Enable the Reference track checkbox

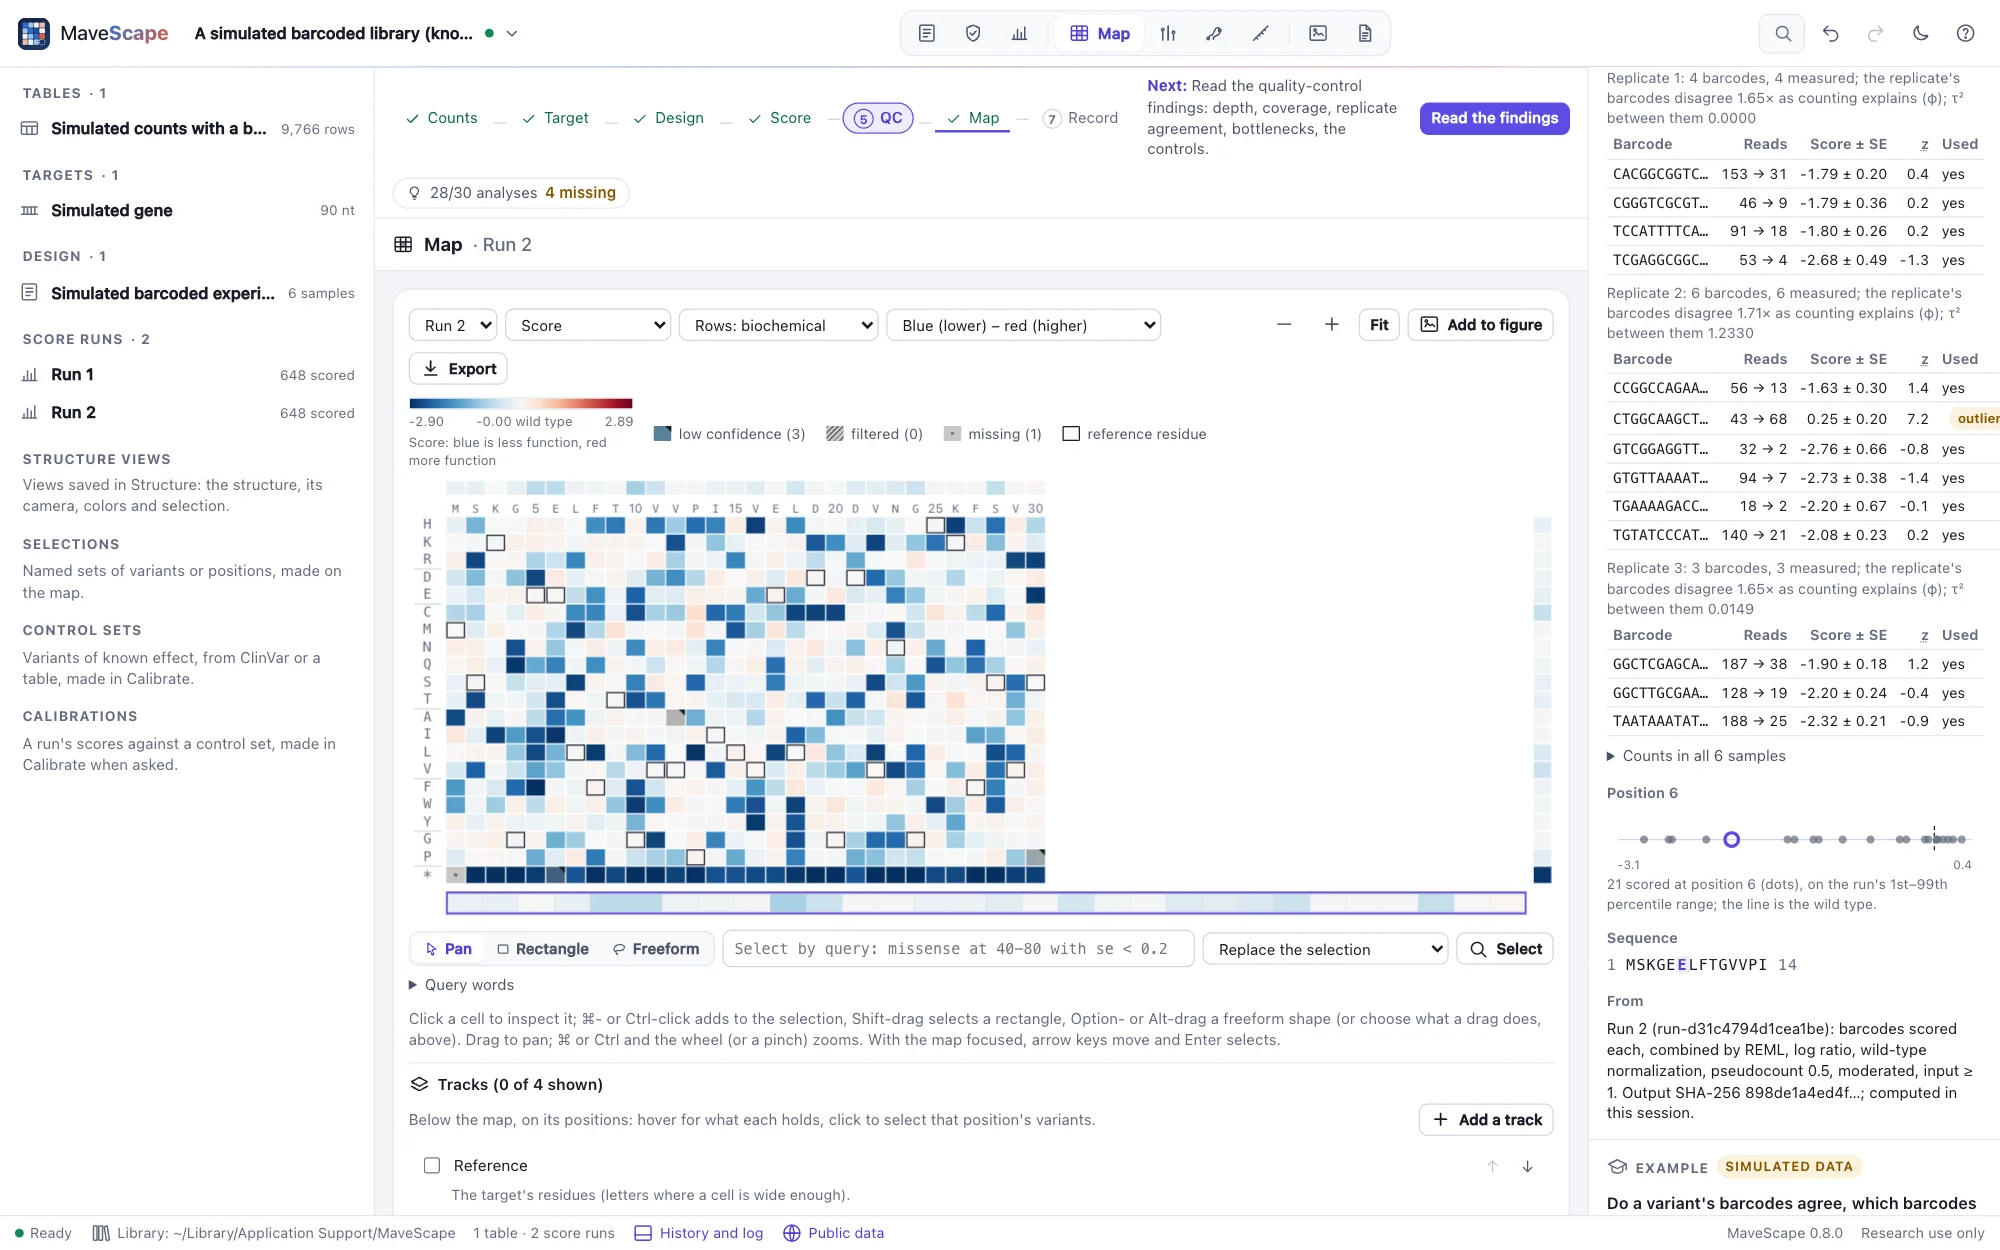[x=432, y=1165]
